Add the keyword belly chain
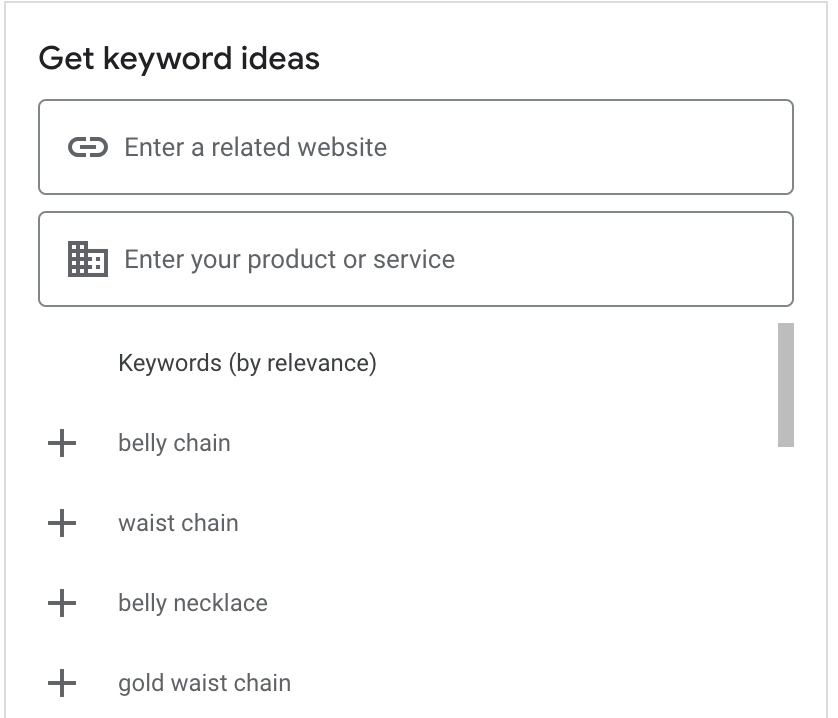This screenshot has height=718, width=838. (x=62, y=442)
